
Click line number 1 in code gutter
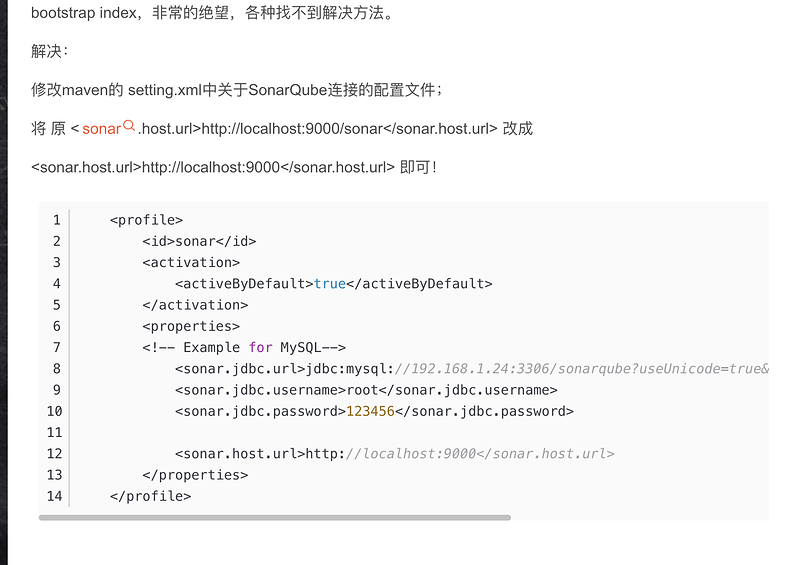[x=57, y=220]
